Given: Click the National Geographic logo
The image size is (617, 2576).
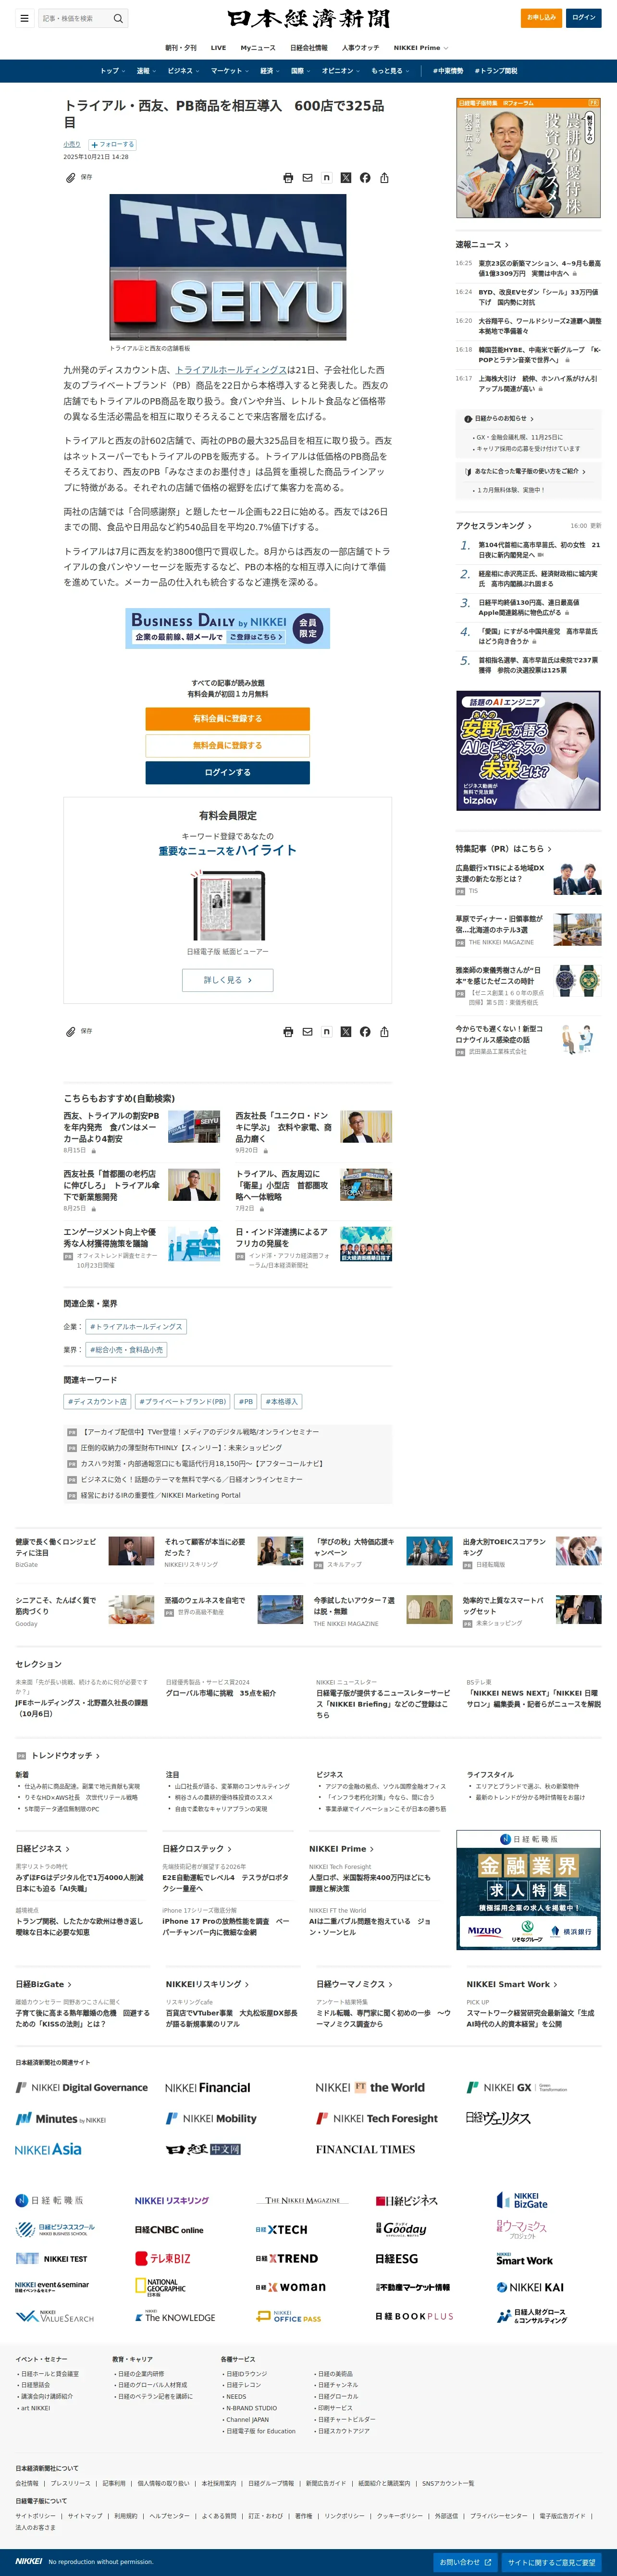Looking at the screenshot, I should point(160,2286).
